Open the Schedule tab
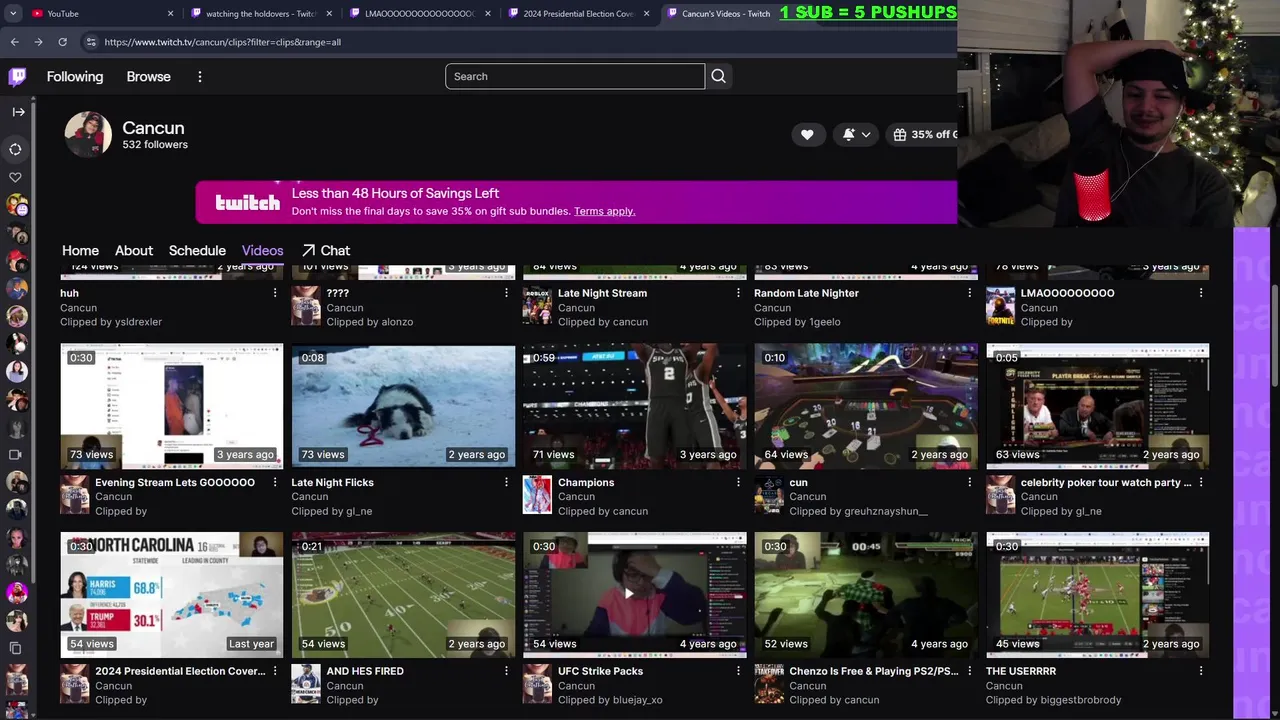Screen dimensions: 1280x720 point(197,251)
